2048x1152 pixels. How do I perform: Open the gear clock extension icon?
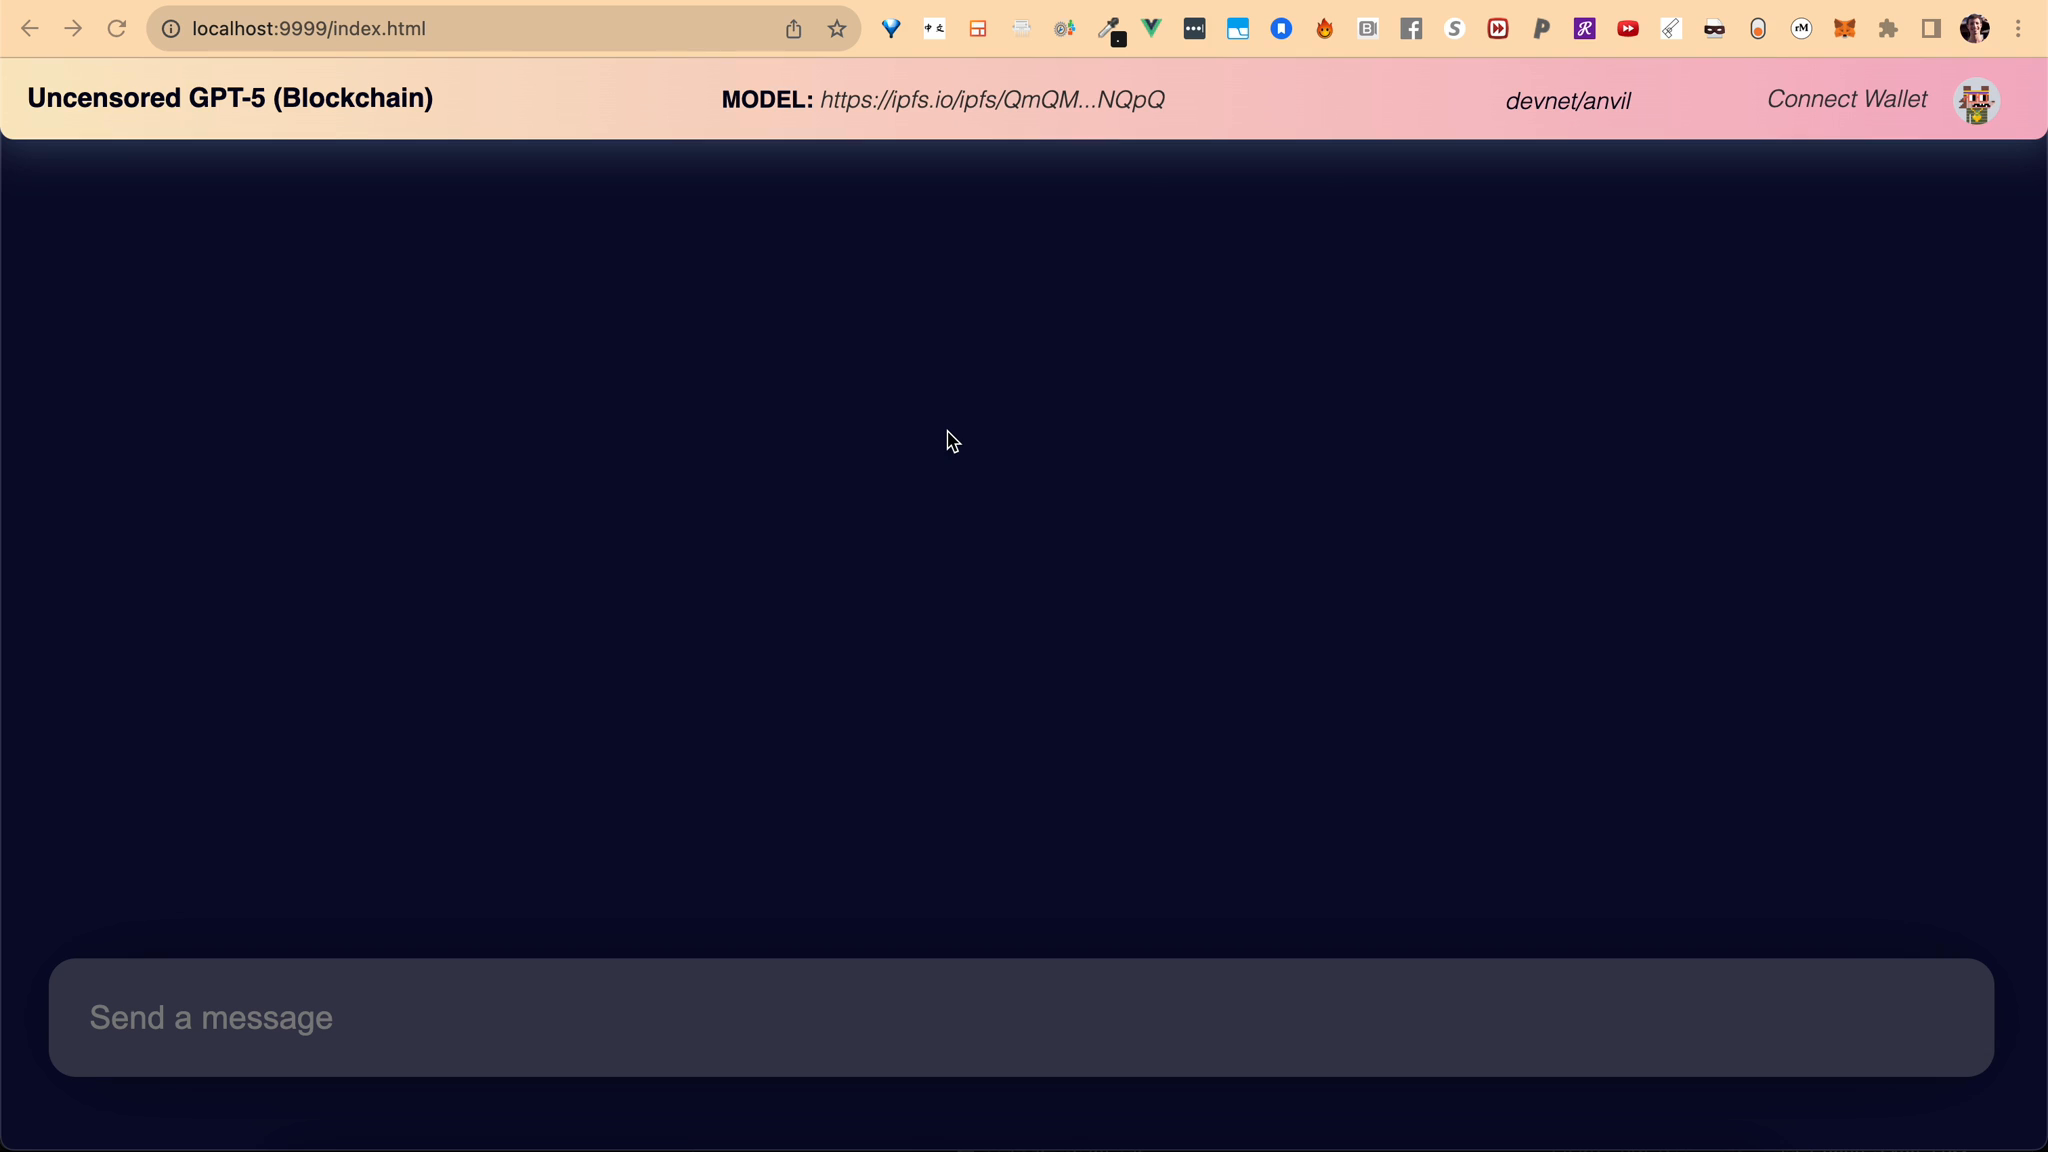pyautogui.click(x=1065, y=29)
